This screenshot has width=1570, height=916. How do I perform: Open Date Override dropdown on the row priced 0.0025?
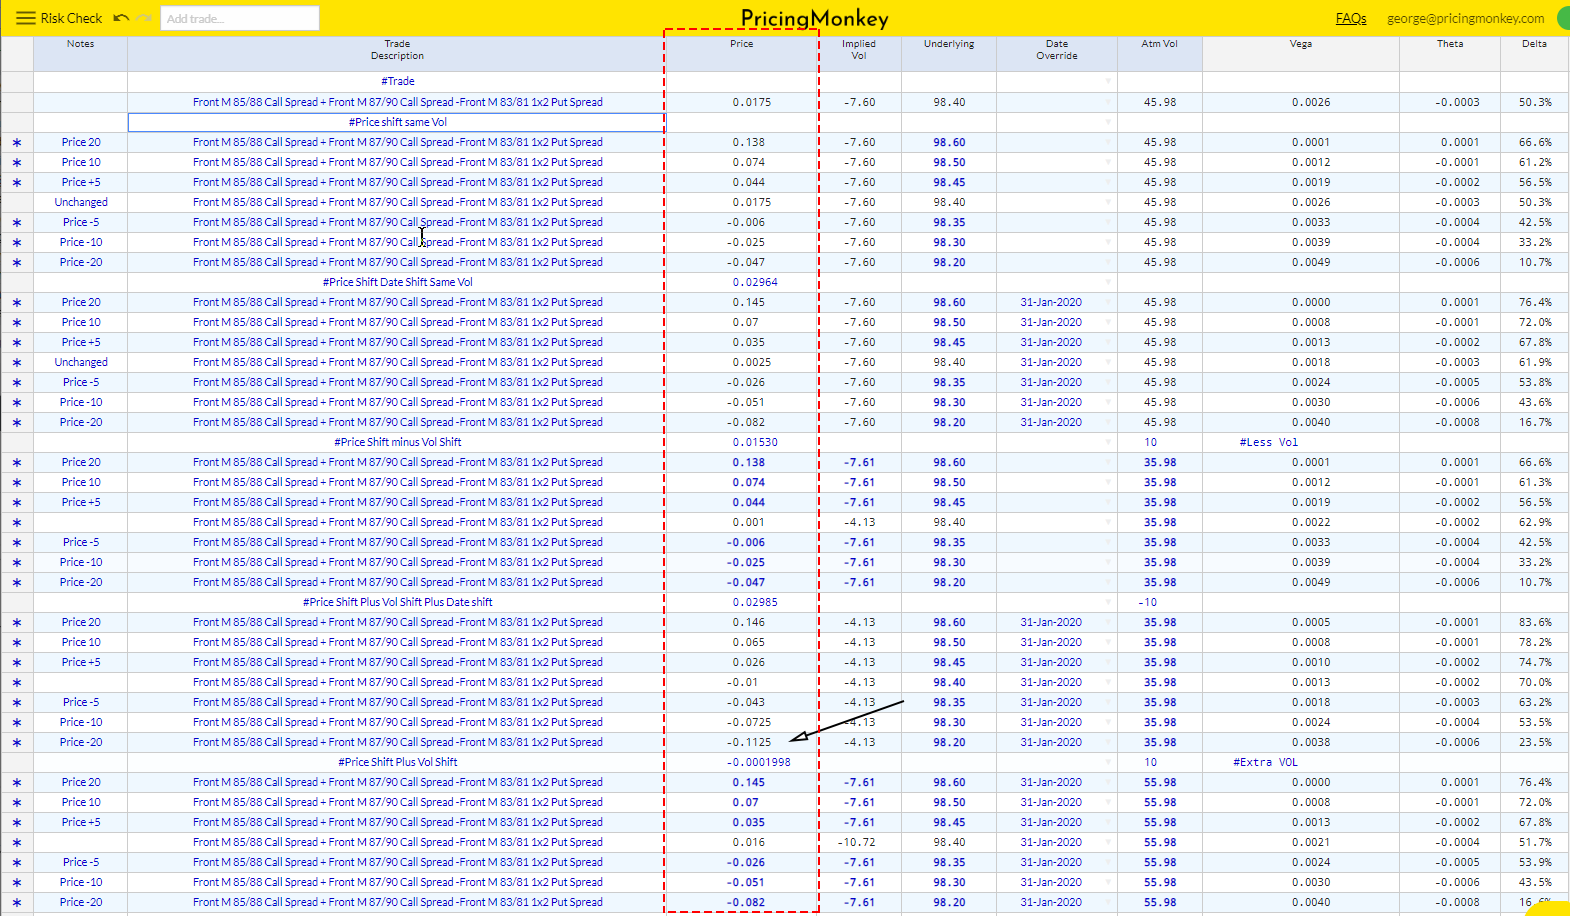[x=1108, y=362]
